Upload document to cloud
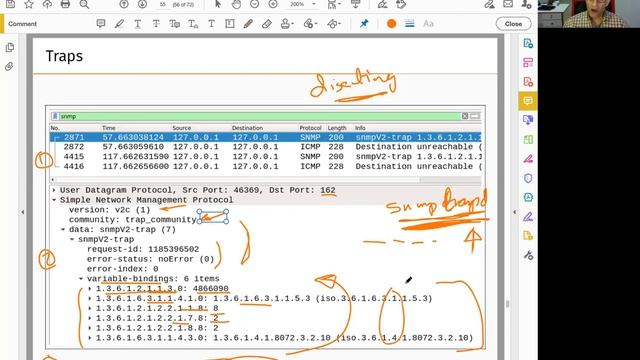 (x=47, y=4)
